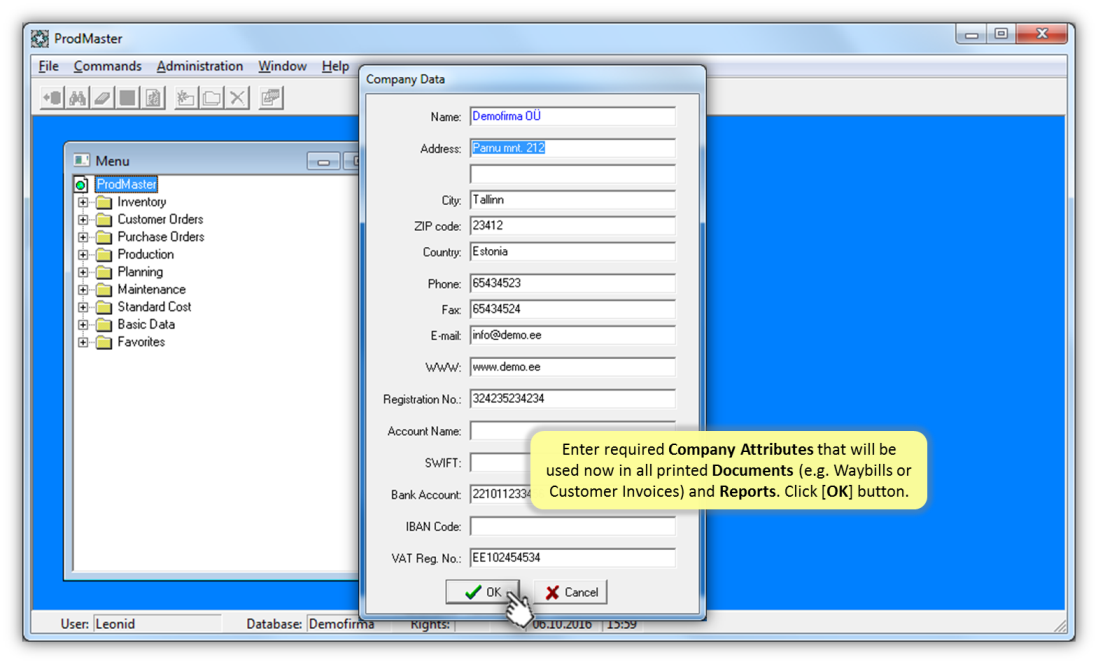Viewport: 1098px width, 664px height.
Task: Open the Administration menu
Action: coord(200,66)
